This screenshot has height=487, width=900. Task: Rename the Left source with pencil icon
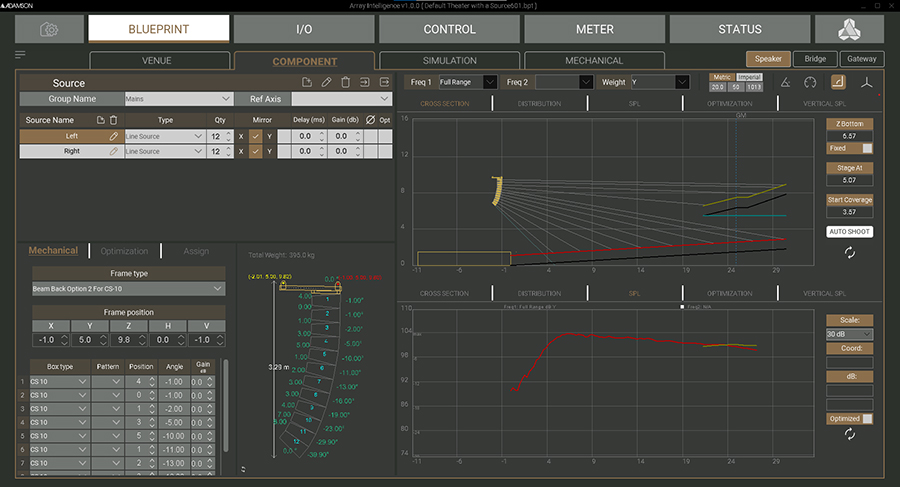pos(114,136)
